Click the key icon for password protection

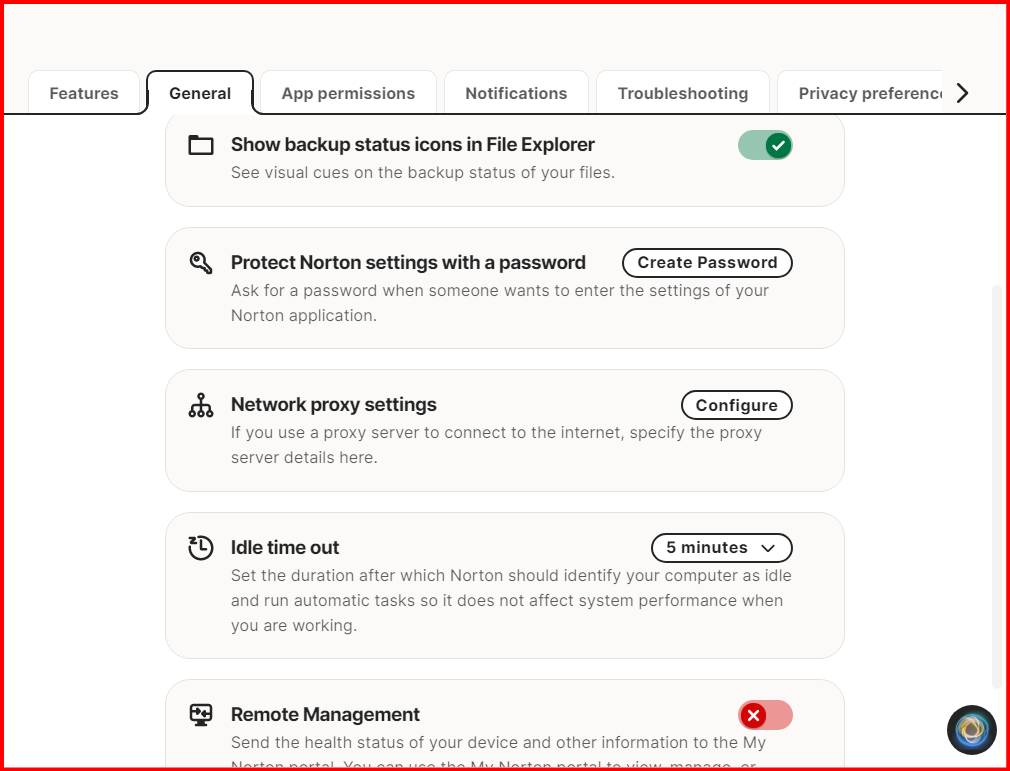pos(201,263)
